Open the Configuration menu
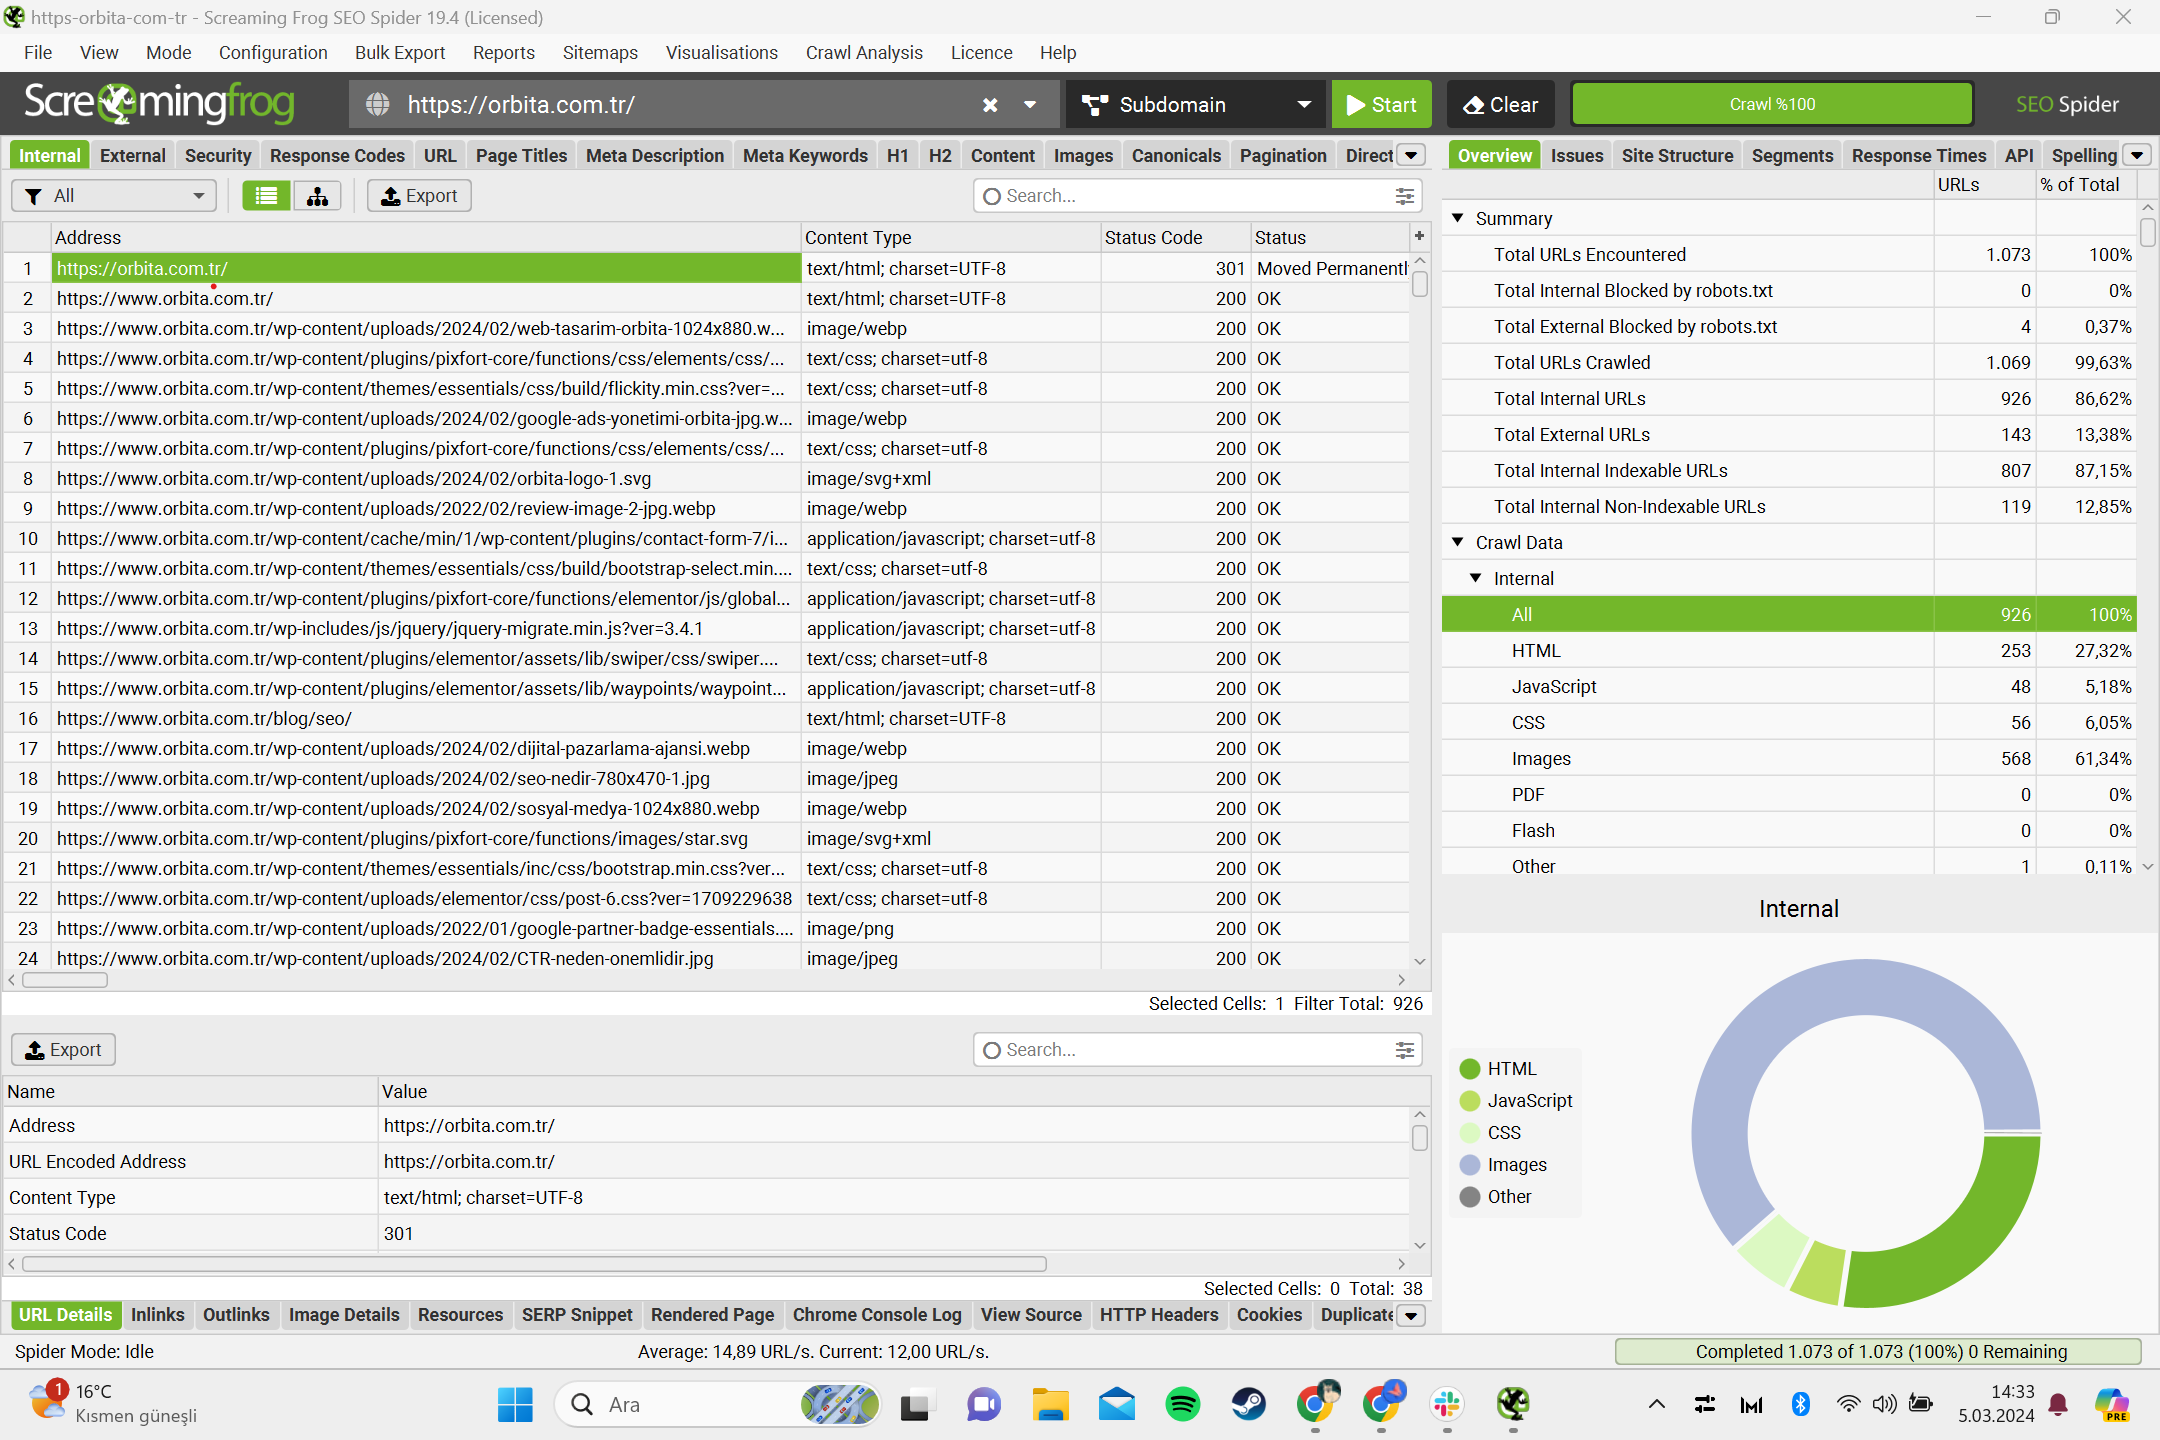Viewport: 2160px width, 1440px height. [x=273, y=53]
